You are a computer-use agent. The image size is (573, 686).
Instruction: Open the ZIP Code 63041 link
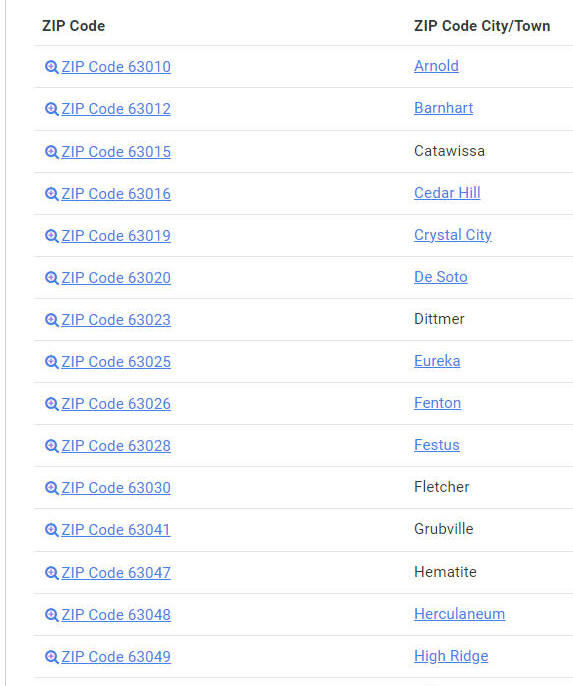(116, 530)
